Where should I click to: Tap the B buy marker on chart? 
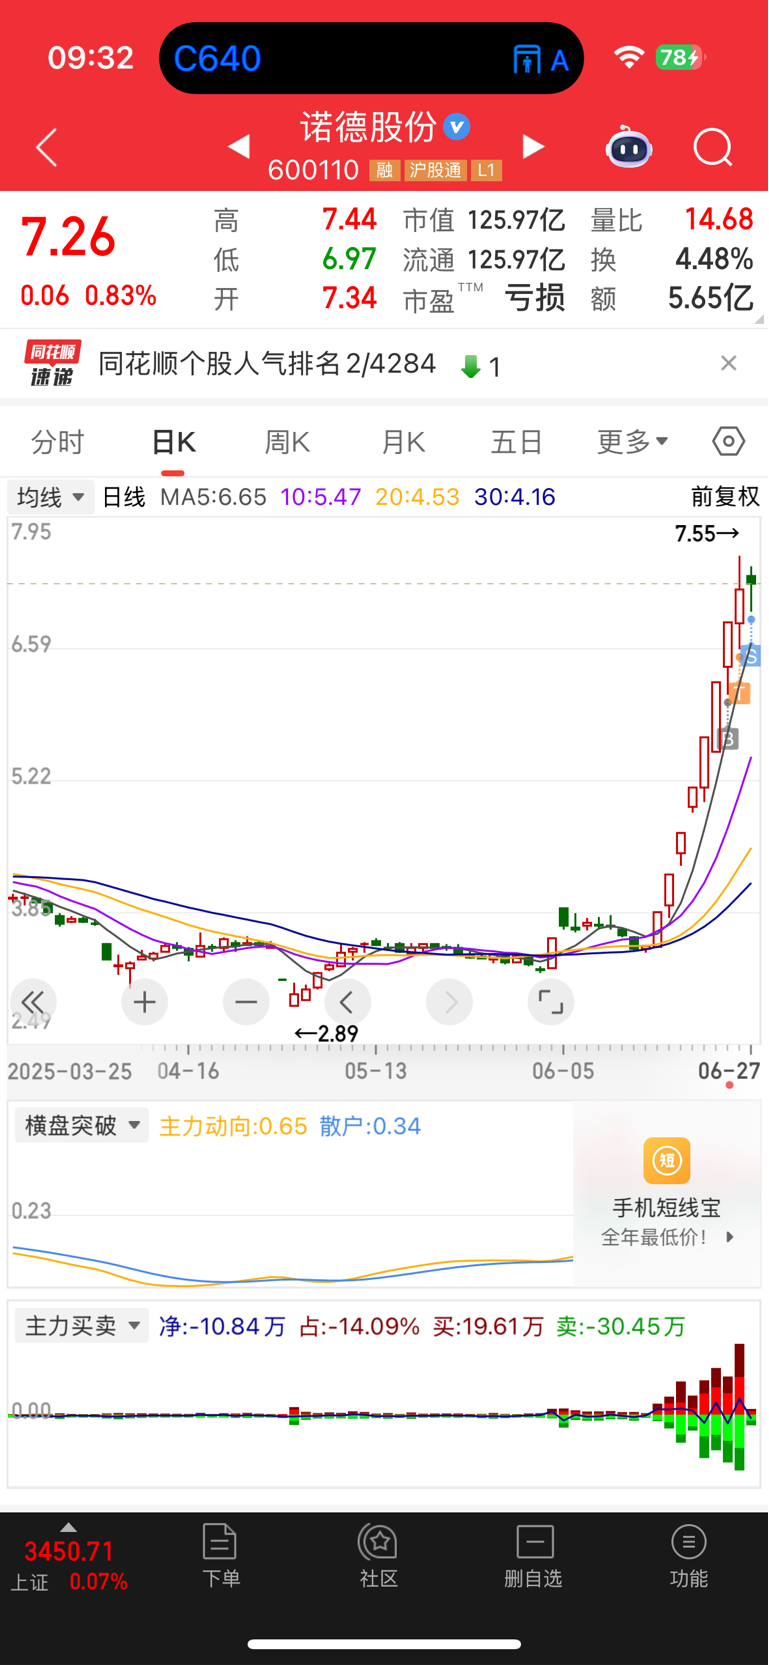tap(729, 739)
